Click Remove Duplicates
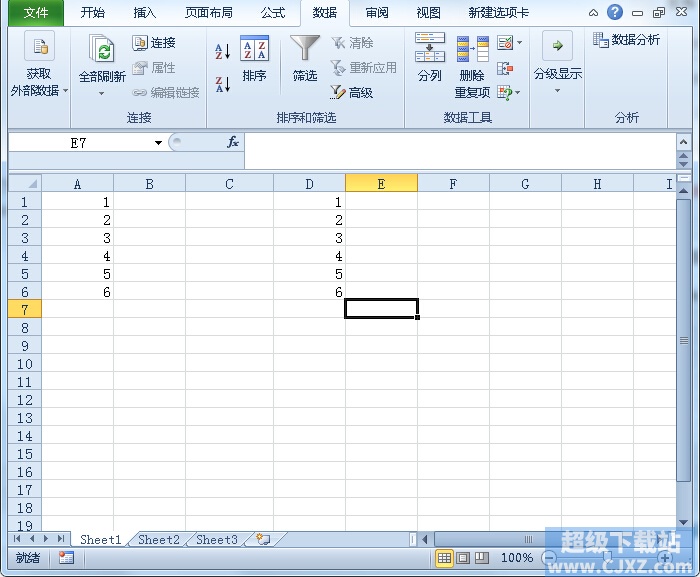The image size is (700, 577). click(472, 67)
